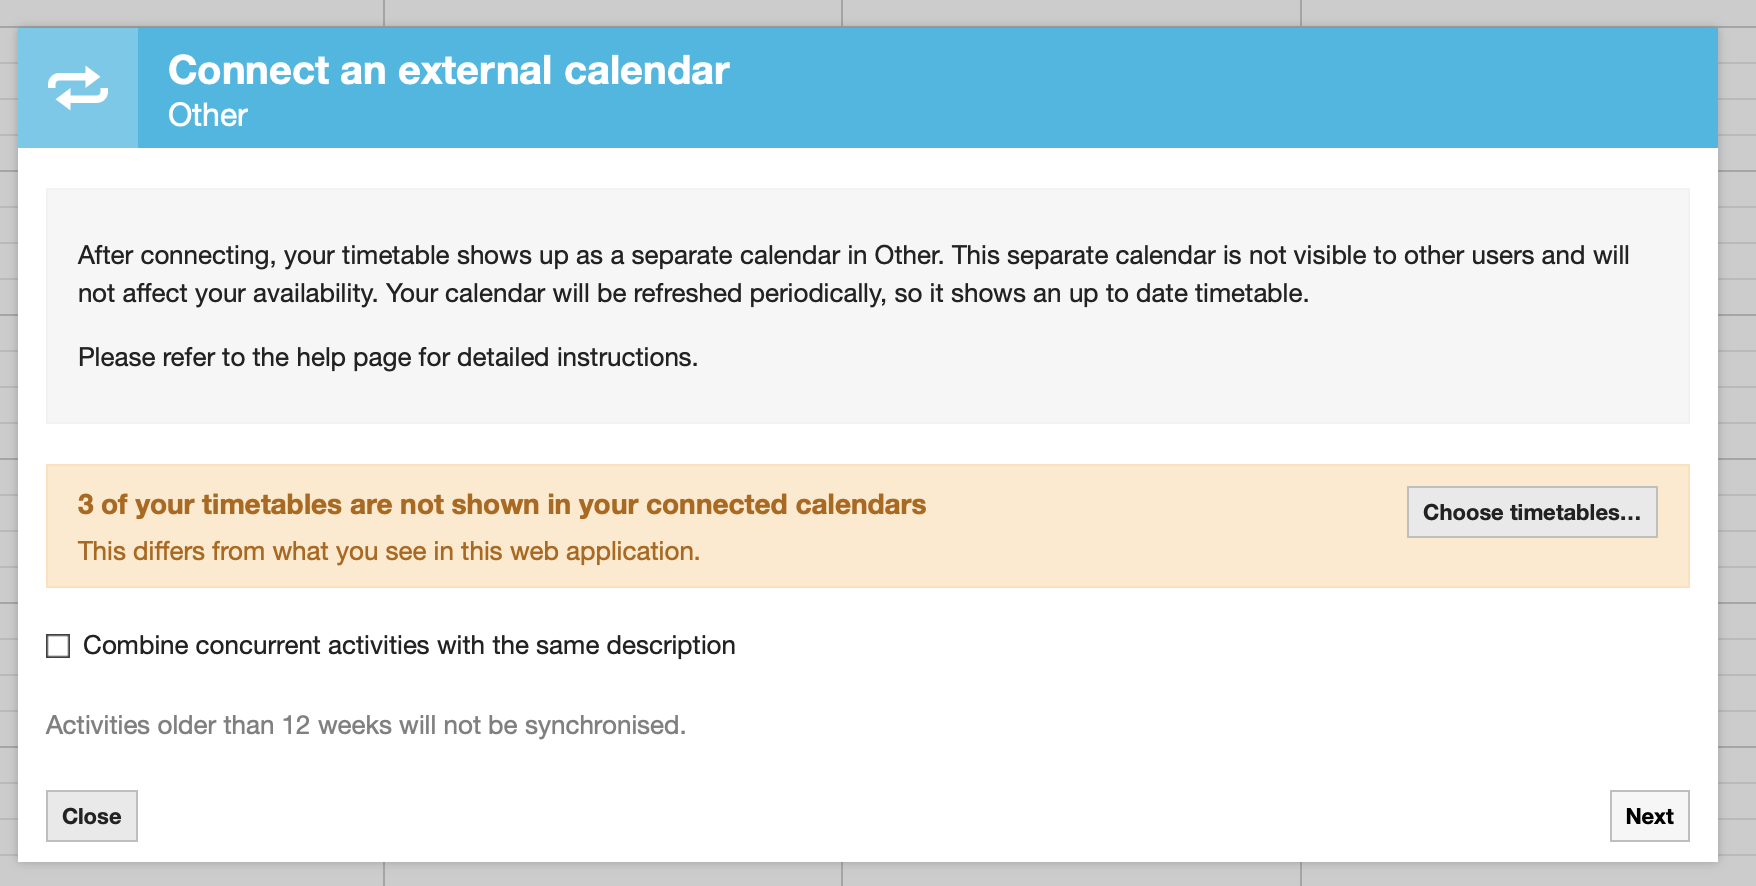The image size is (1756, 886).
Task: Click 'Please refer to the help page' line
Action: click(387, 357)
